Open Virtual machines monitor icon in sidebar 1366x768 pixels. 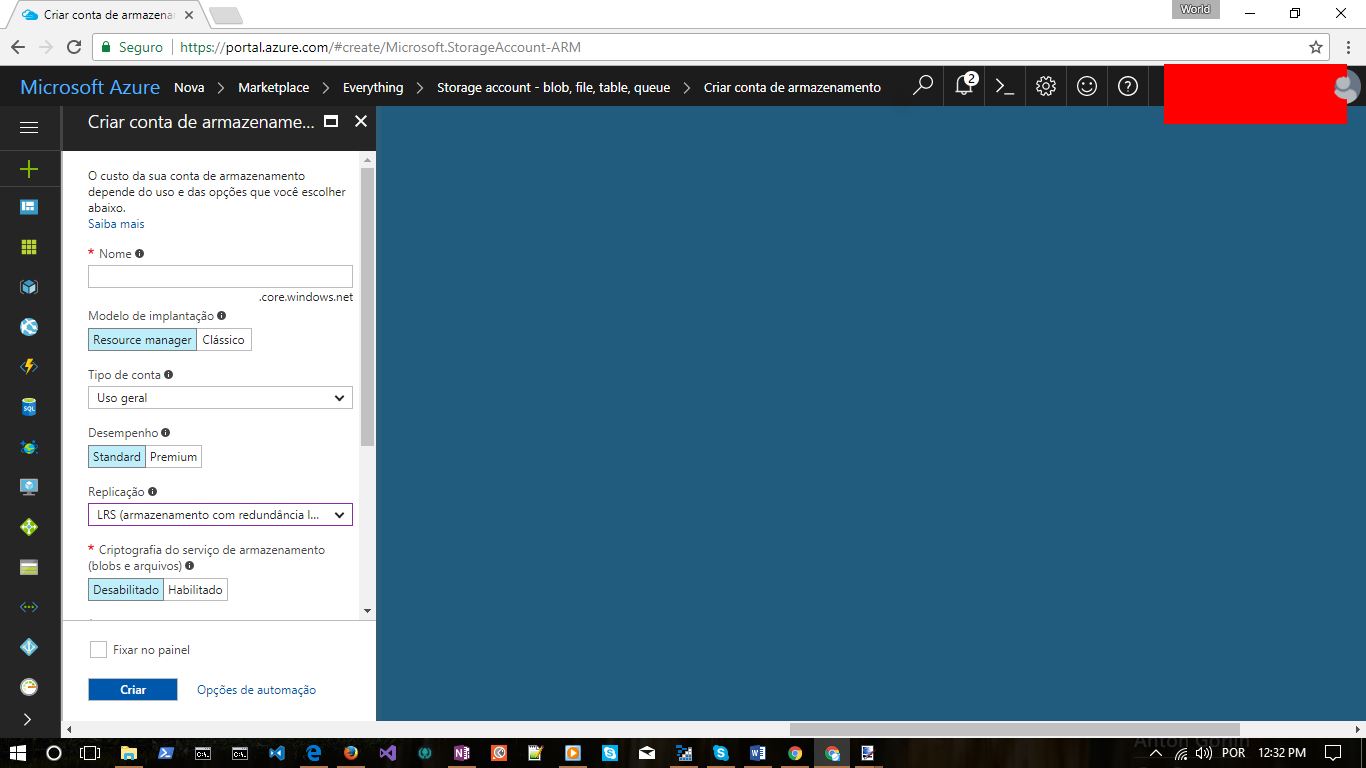(x=29, y=487)
